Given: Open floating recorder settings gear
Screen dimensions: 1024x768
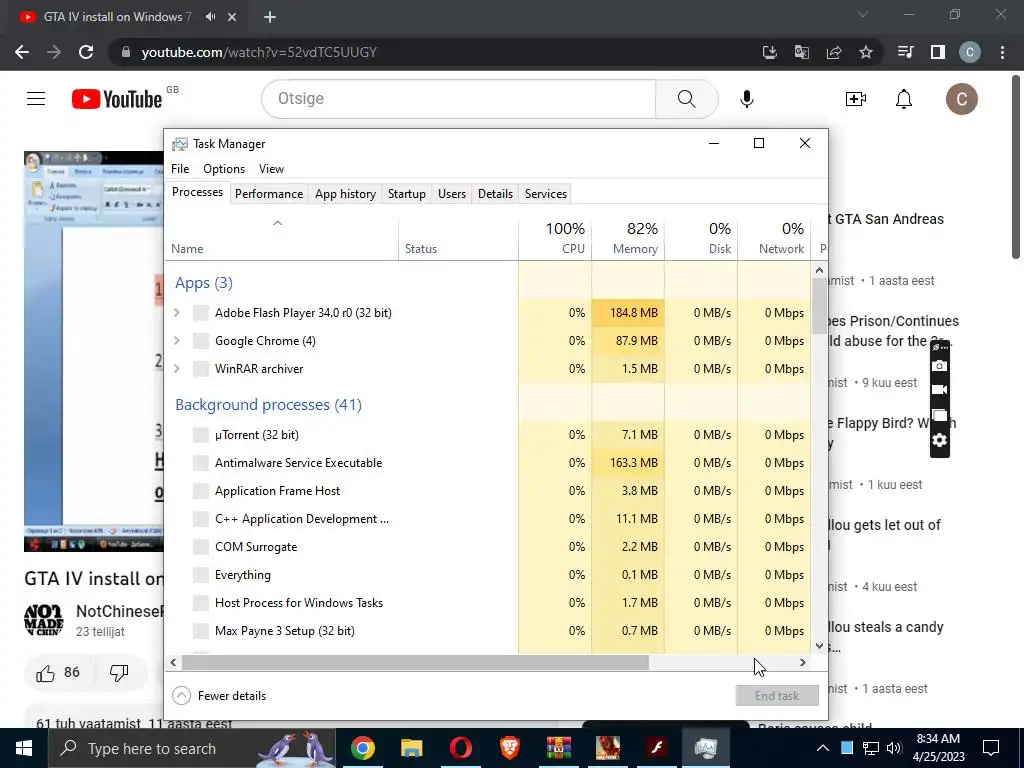Looking at the screenshot, I should click(939, 440).
